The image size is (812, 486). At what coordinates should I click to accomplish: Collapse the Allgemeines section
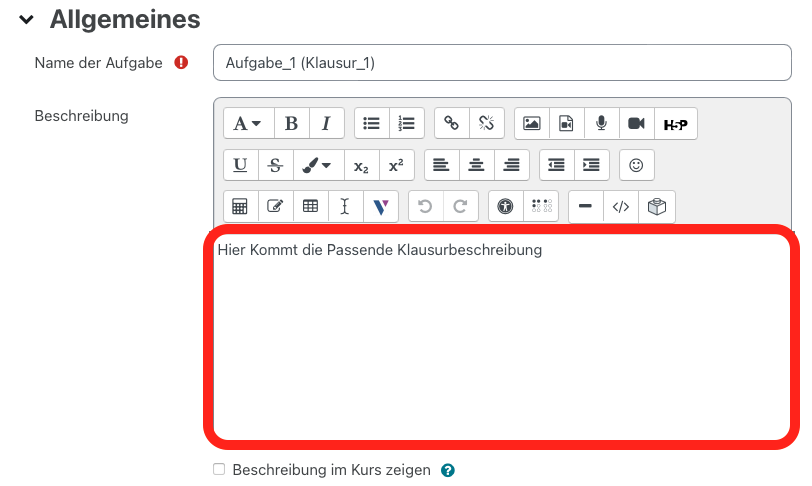[x=27, y=19]
